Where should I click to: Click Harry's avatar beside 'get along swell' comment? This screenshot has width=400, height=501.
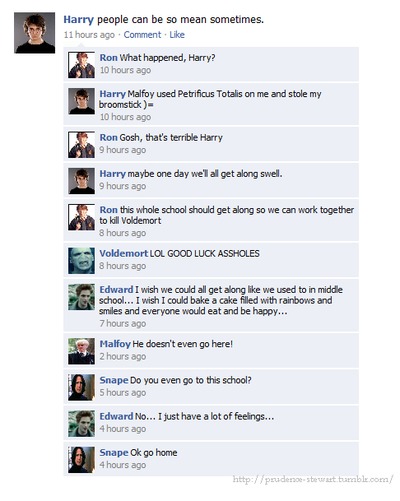coord(81,181)
